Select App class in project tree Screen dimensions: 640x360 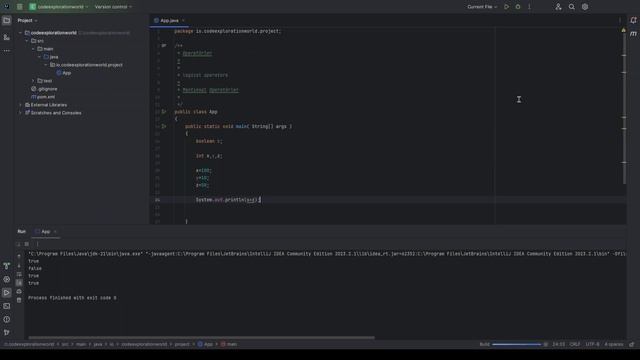click(64, 73)
